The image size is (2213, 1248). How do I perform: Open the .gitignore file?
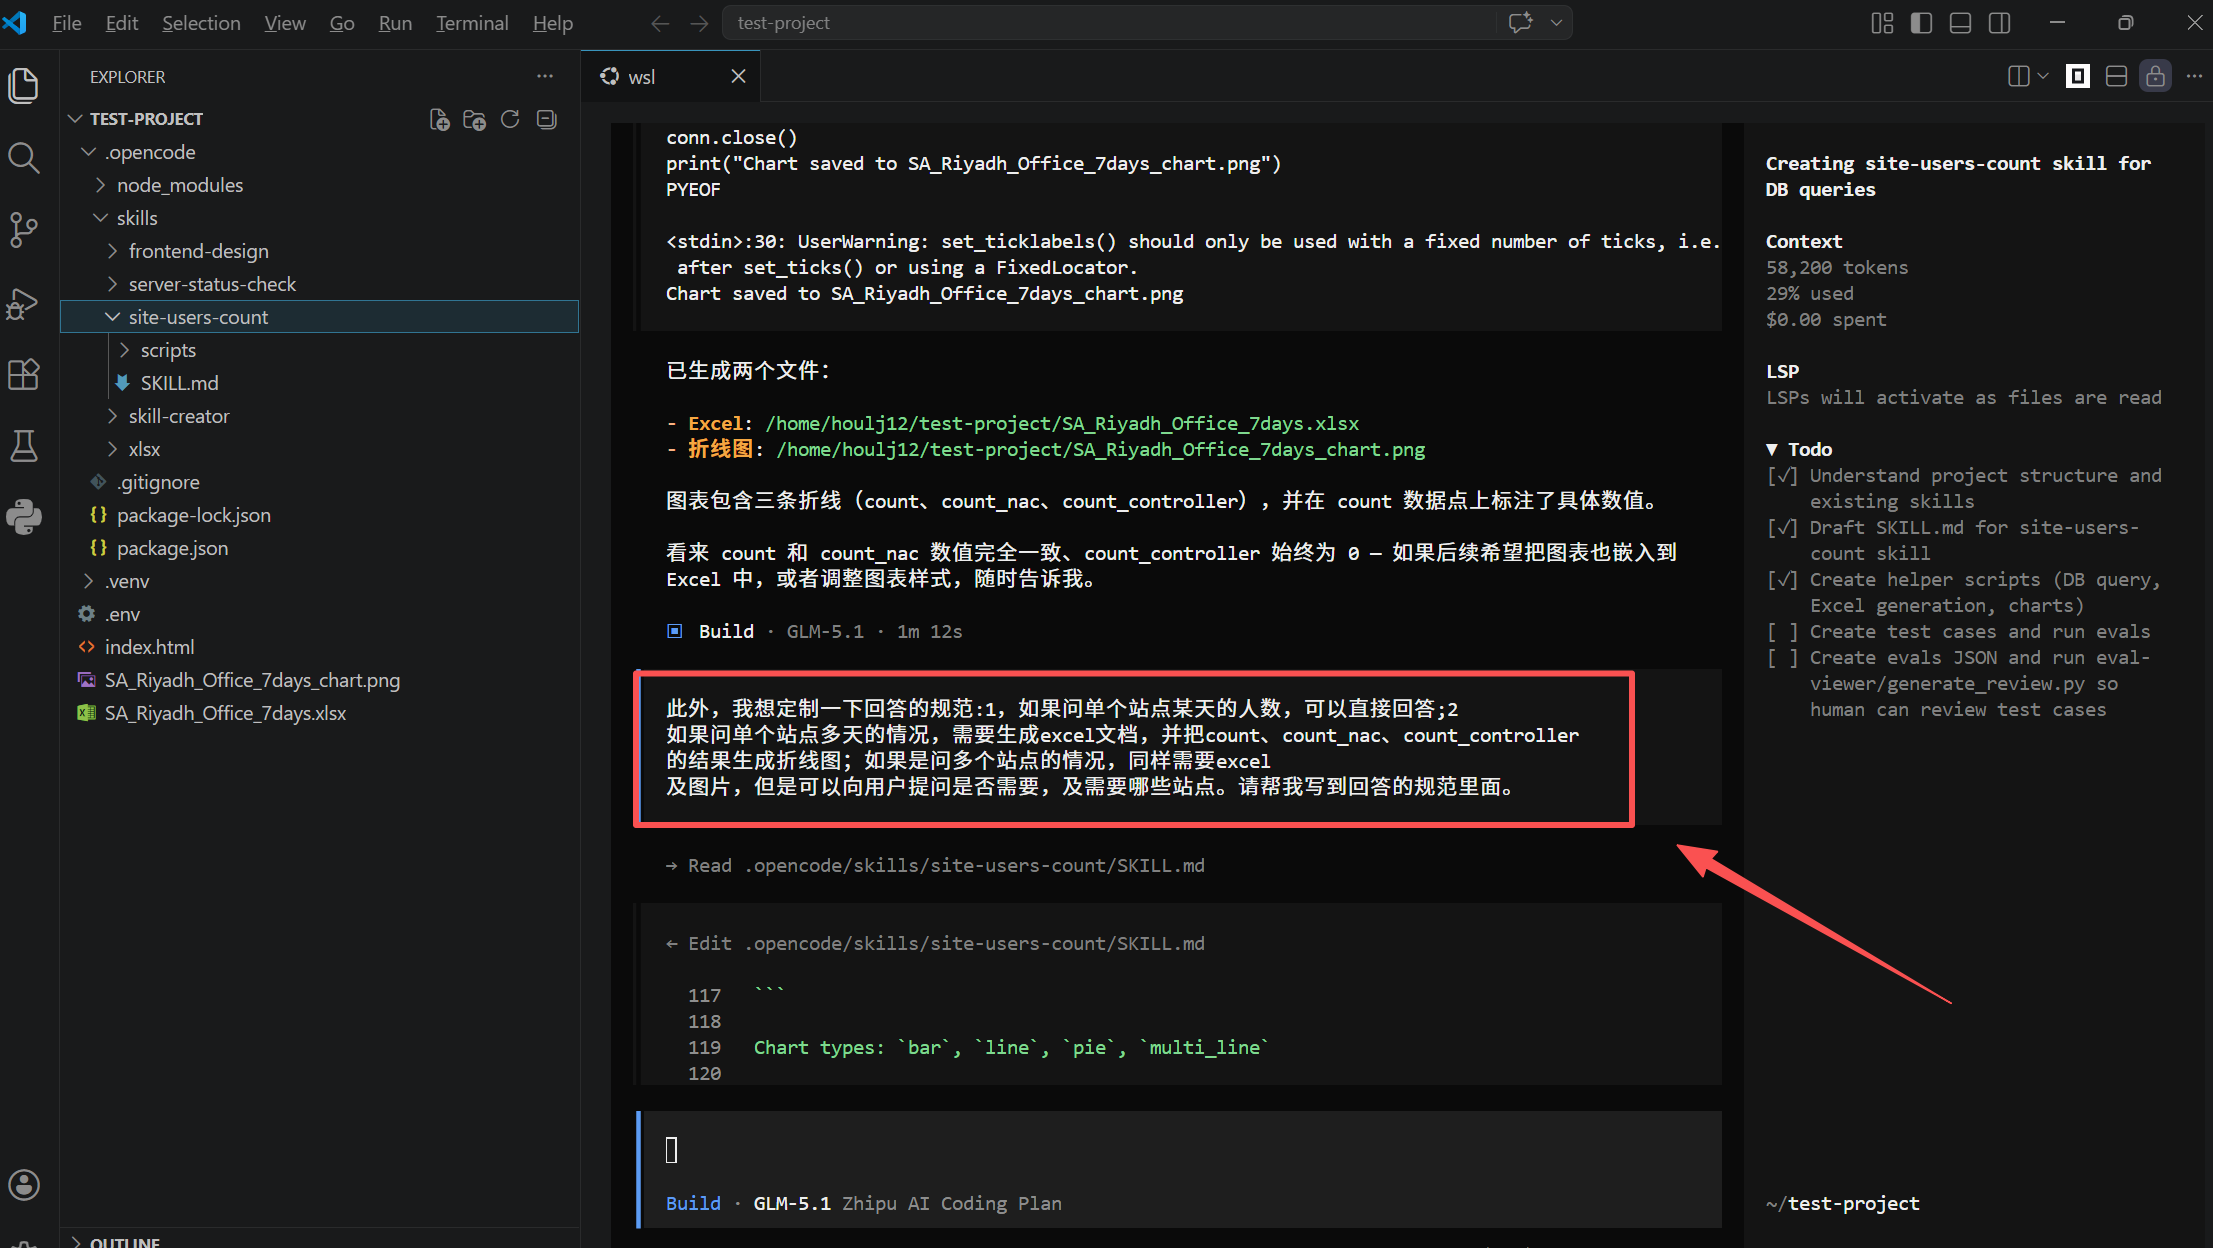coord(158,482)
